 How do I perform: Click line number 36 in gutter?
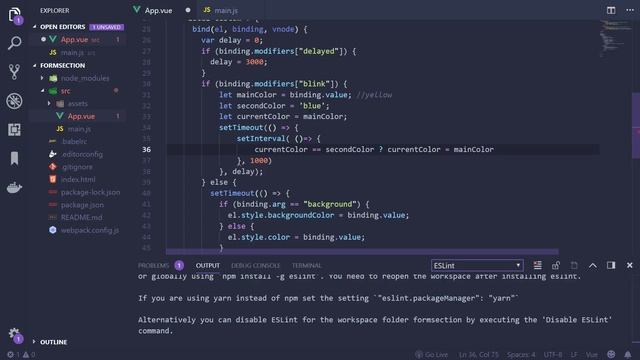point(147,149)
